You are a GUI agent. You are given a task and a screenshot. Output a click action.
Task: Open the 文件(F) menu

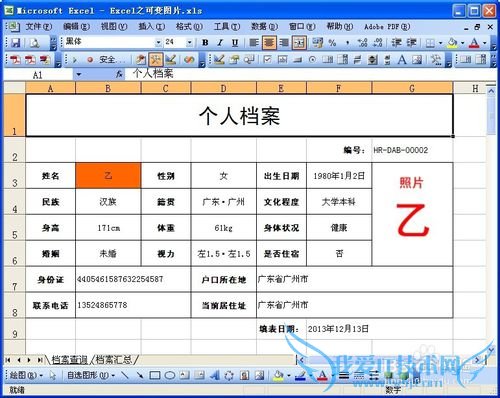coord(39,26)
